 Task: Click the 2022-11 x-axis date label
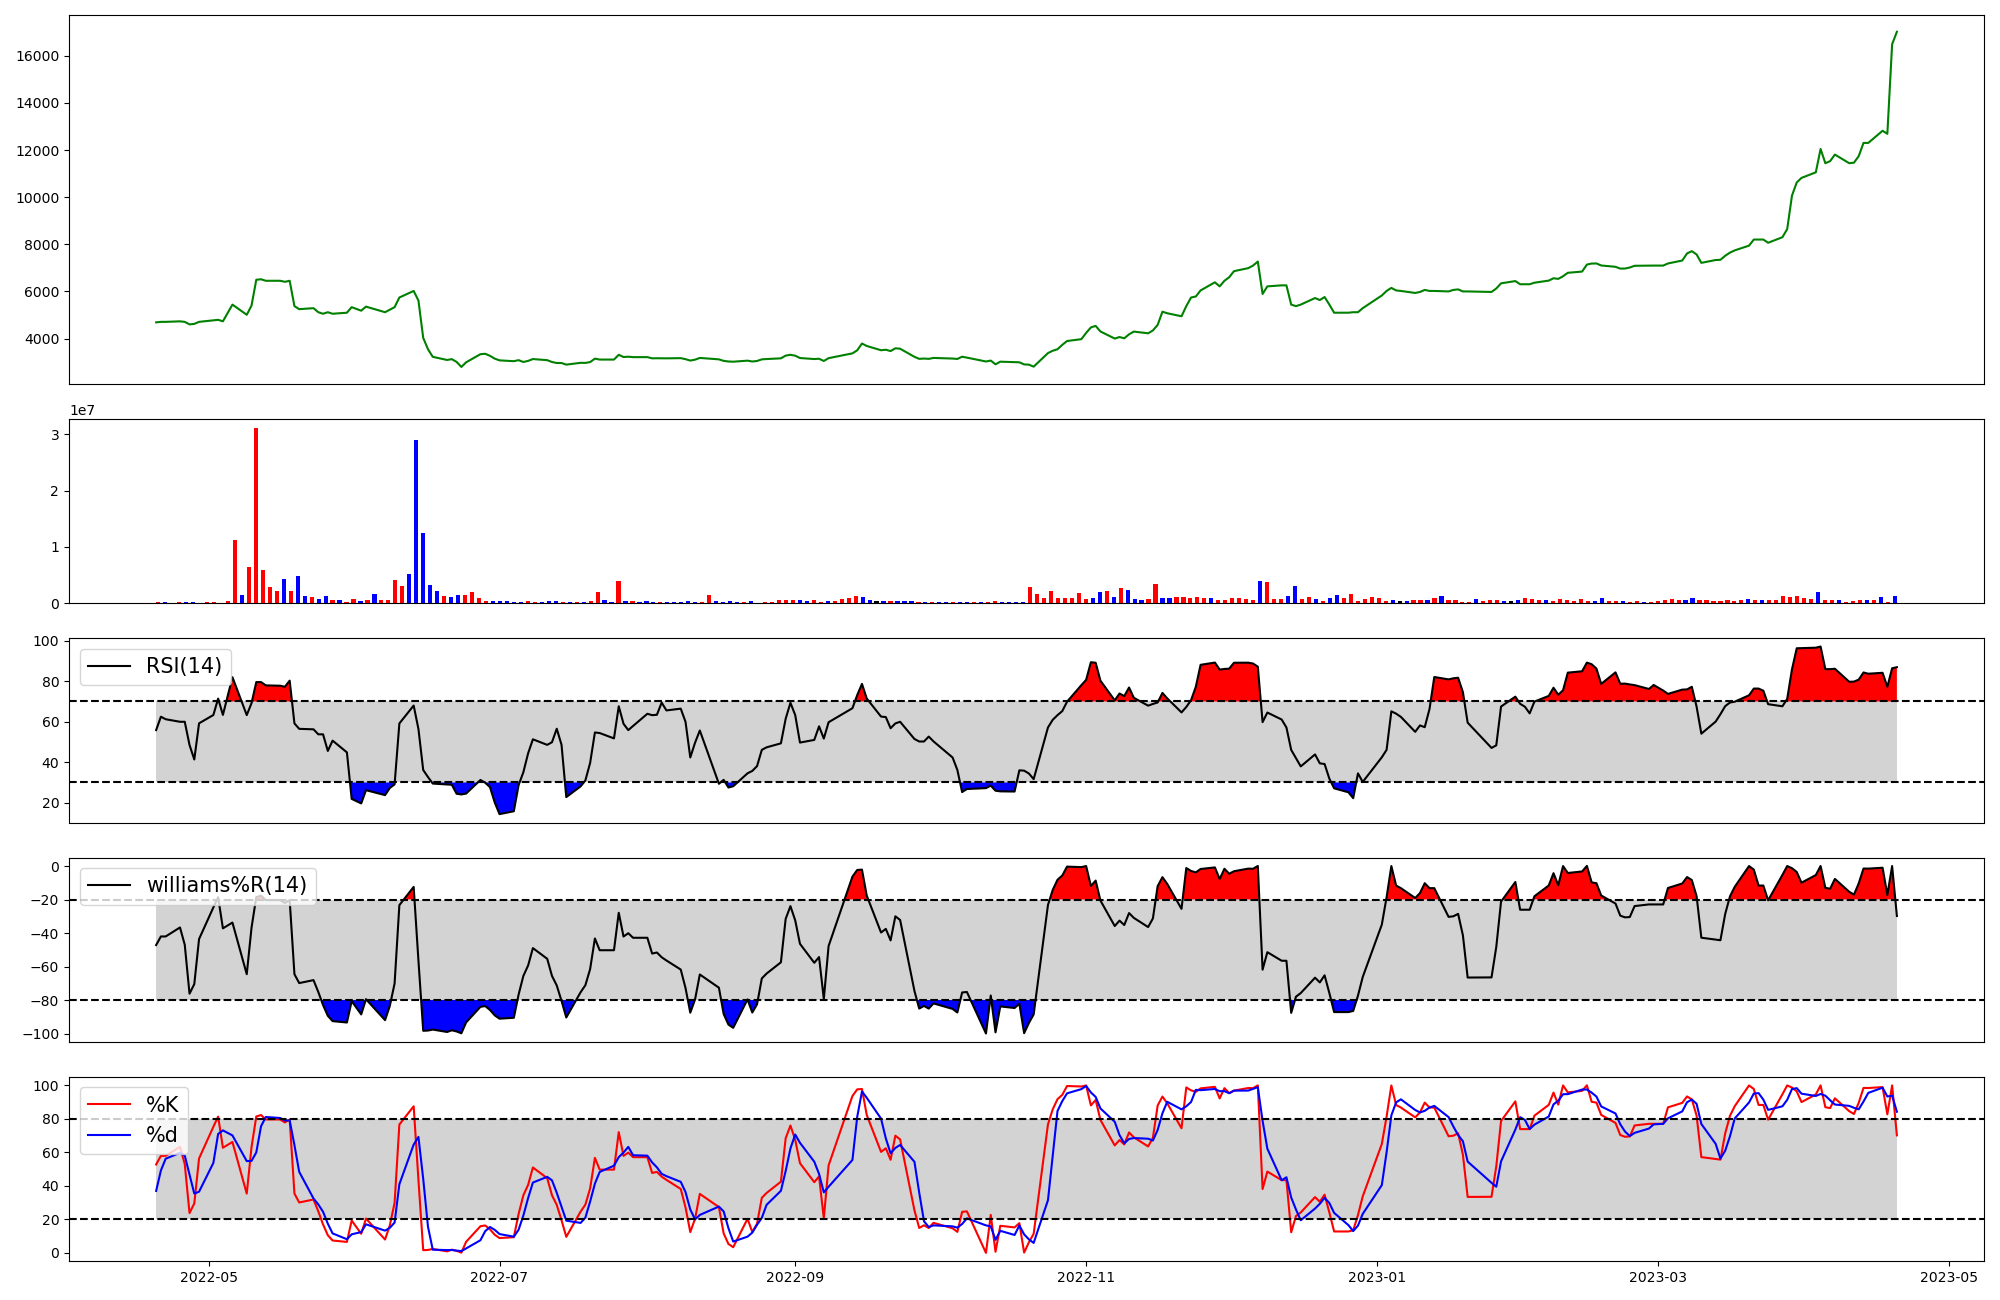(x=1086, y=1277)
